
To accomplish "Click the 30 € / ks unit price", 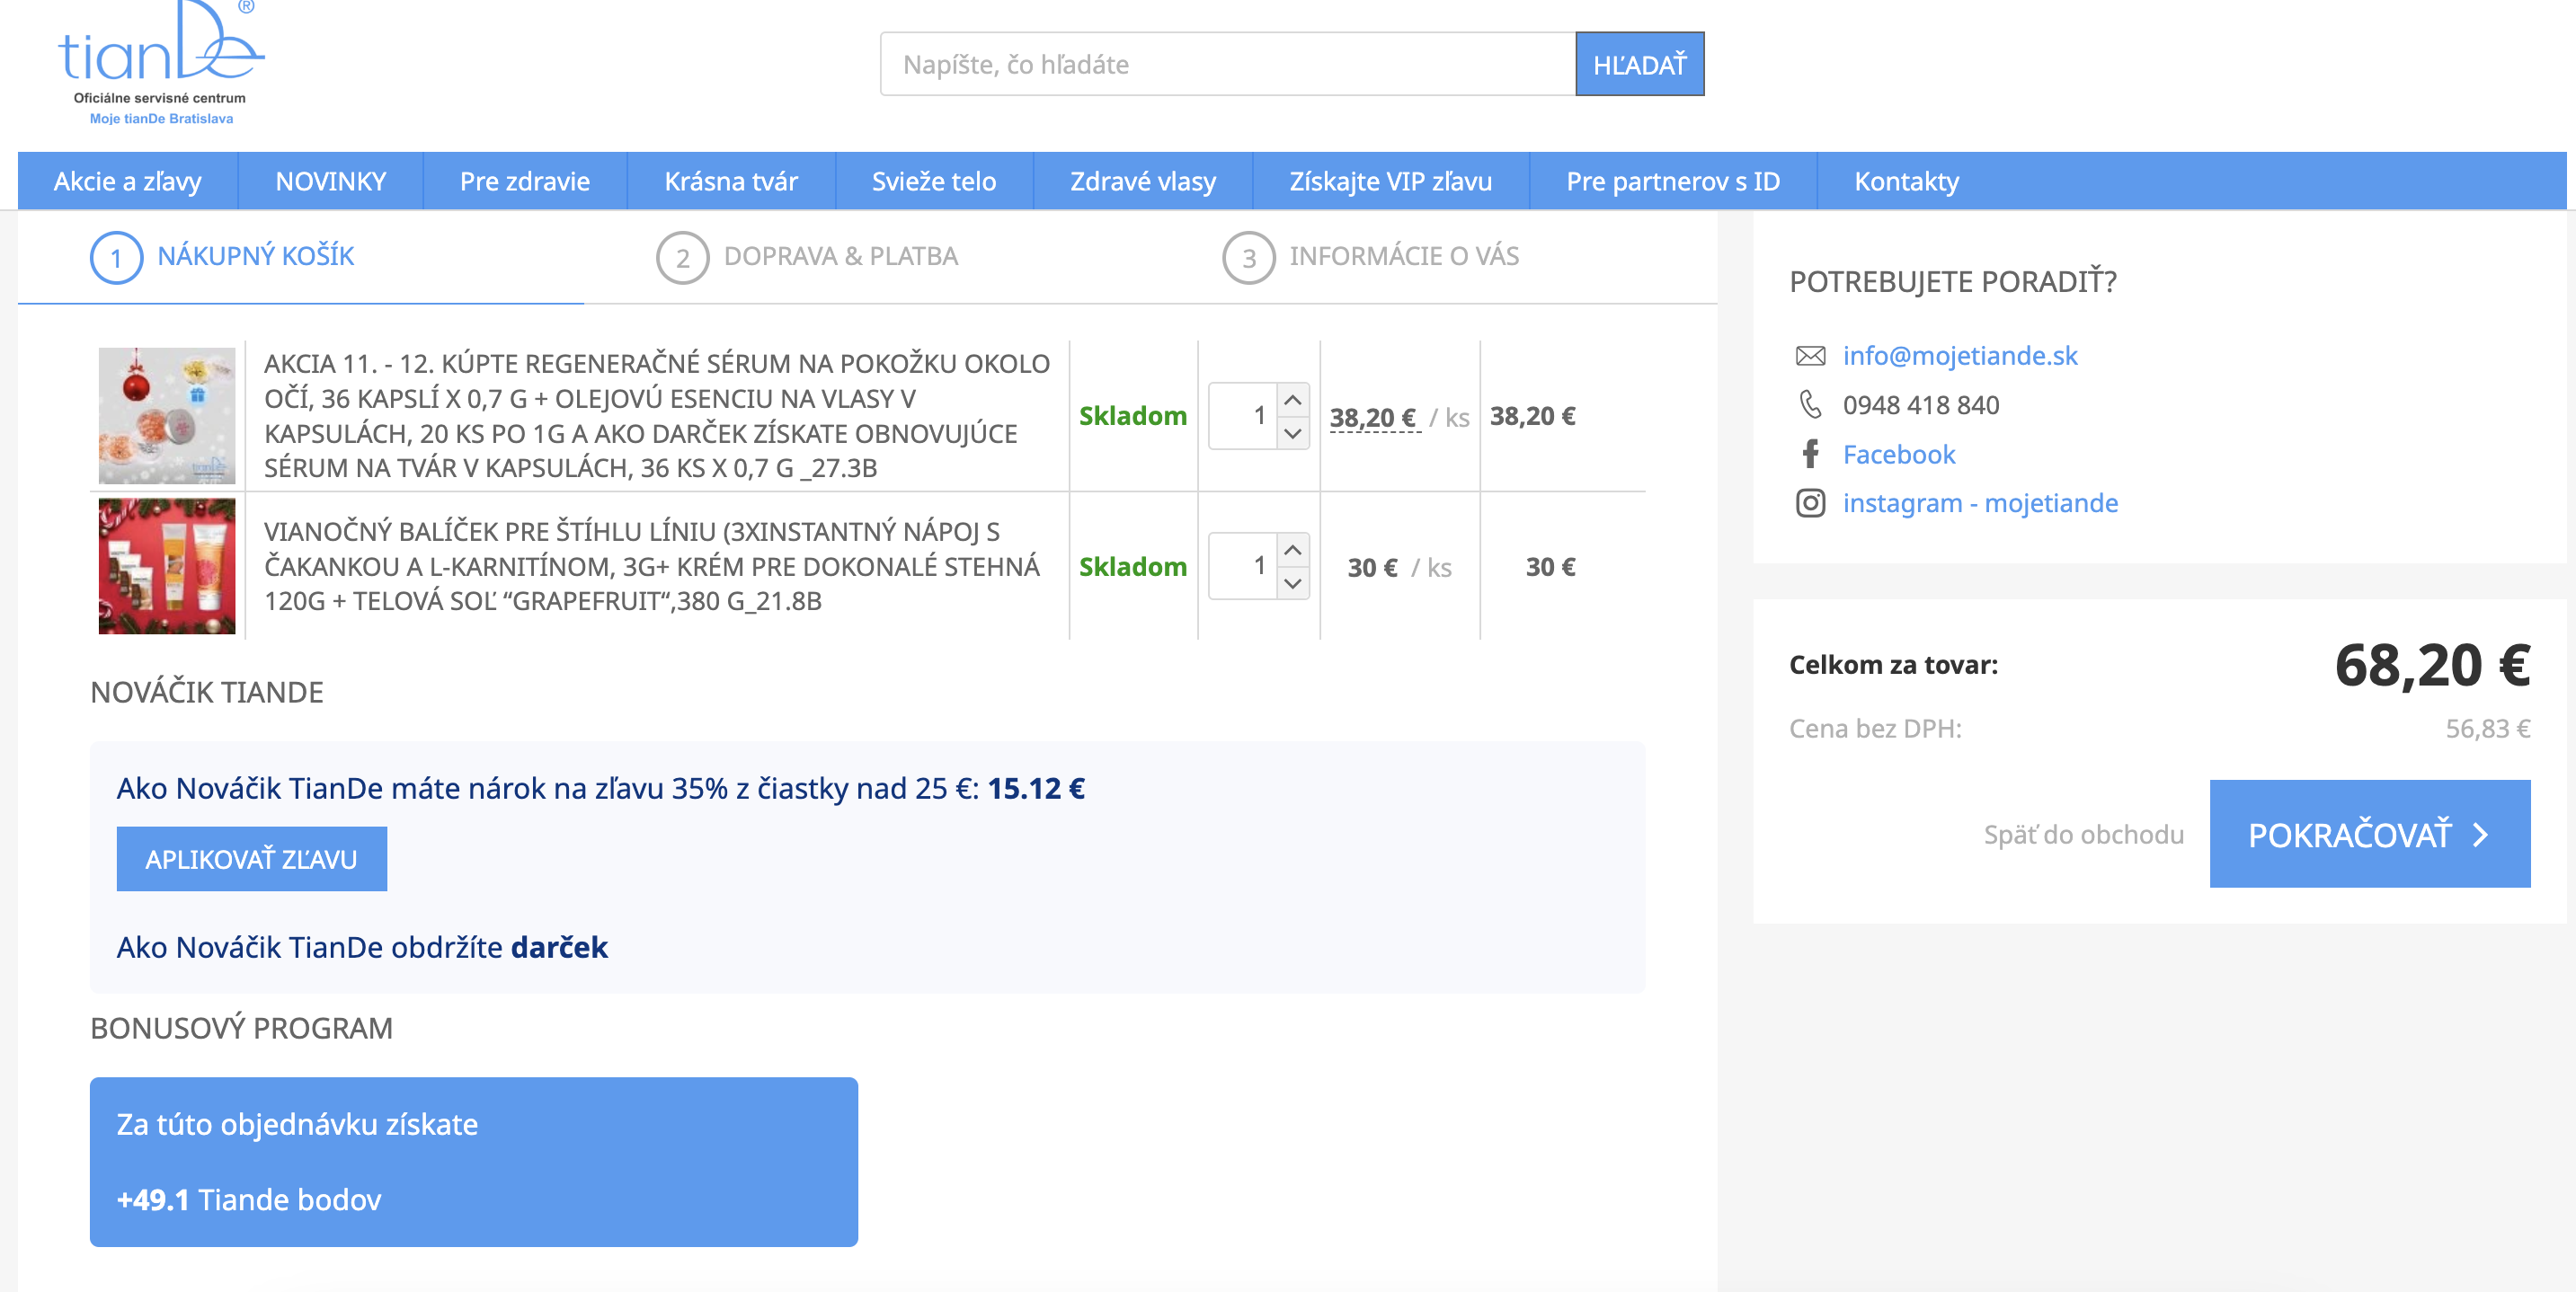I will pos(1399,568).
